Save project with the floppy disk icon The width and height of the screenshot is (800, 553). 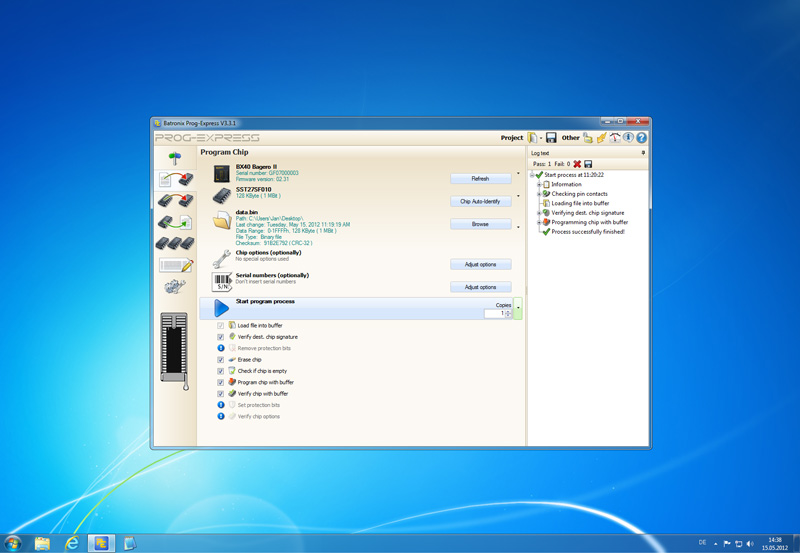point(551,138)
